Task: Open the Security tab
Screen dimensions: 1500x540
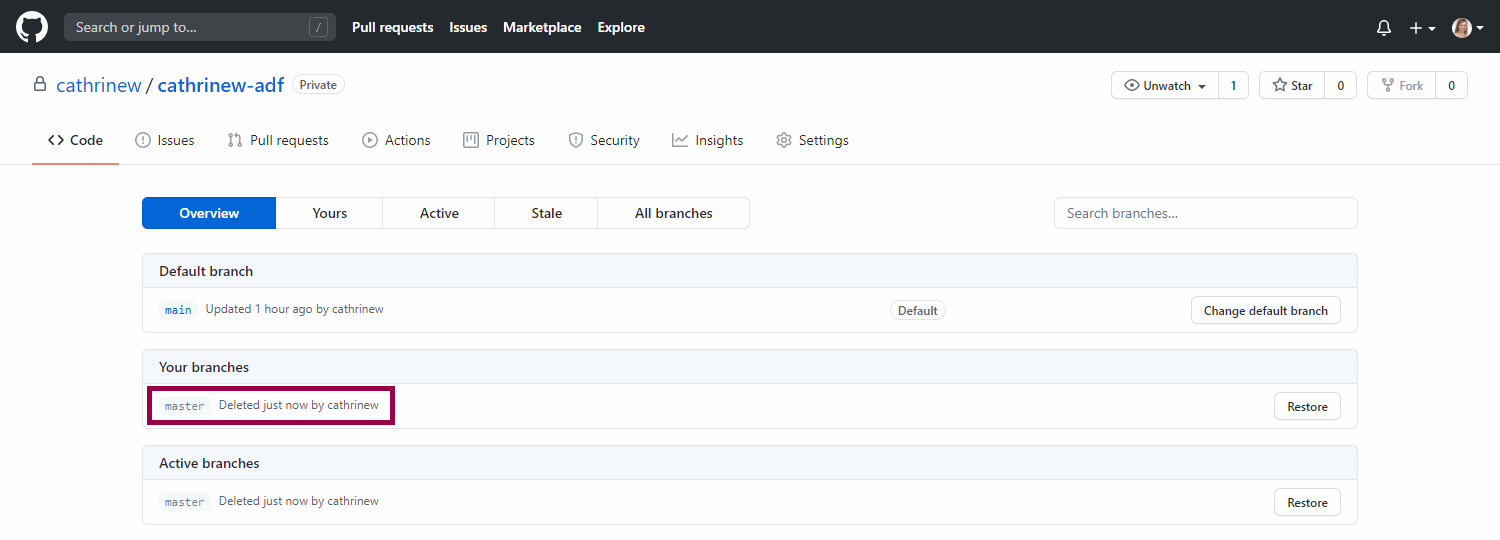Action: tap(604, 140)
